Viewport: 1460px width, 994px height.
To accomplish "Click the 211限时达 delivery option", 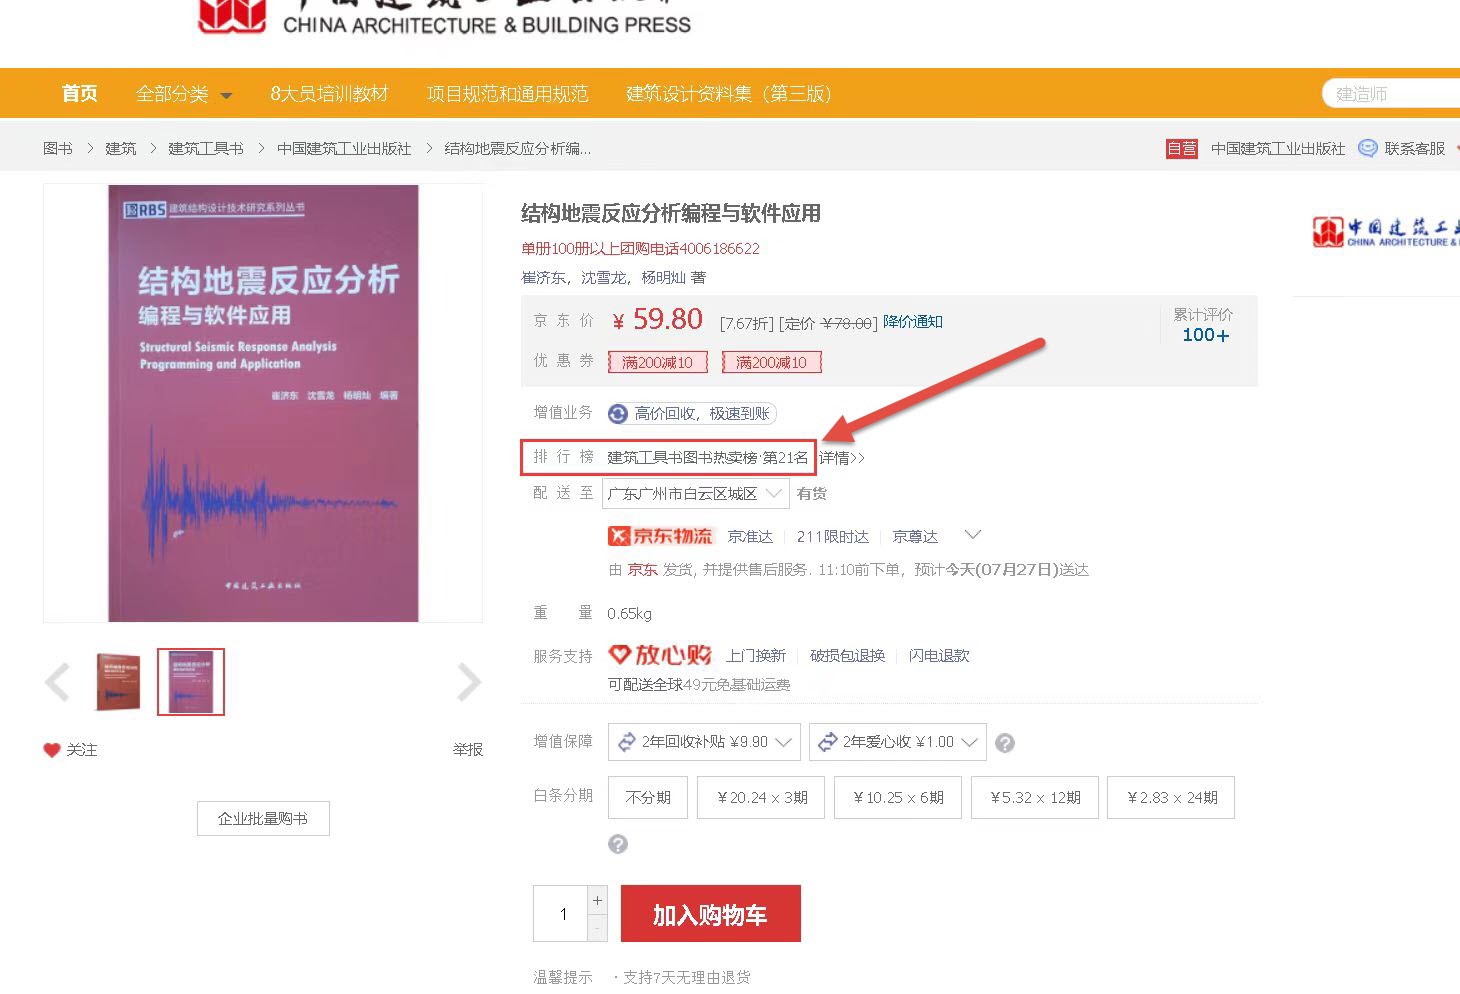I will (832, 537).
